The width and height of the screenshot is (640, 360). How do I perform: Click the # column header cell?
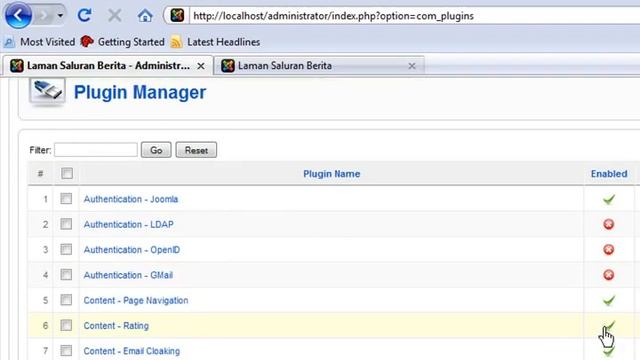pos(40,173)
